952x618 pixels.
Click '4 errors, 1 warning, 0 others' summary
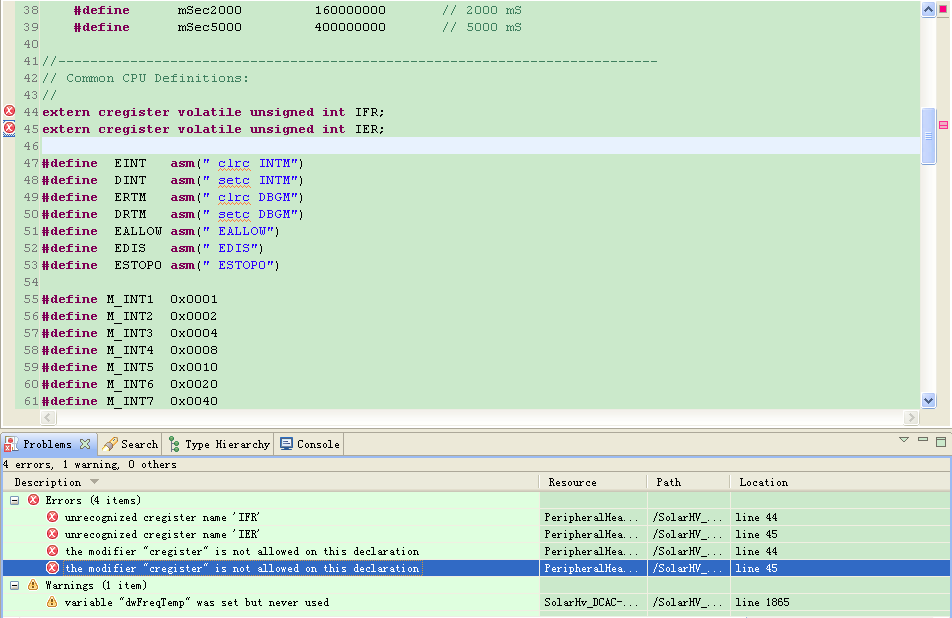point(90,464)
